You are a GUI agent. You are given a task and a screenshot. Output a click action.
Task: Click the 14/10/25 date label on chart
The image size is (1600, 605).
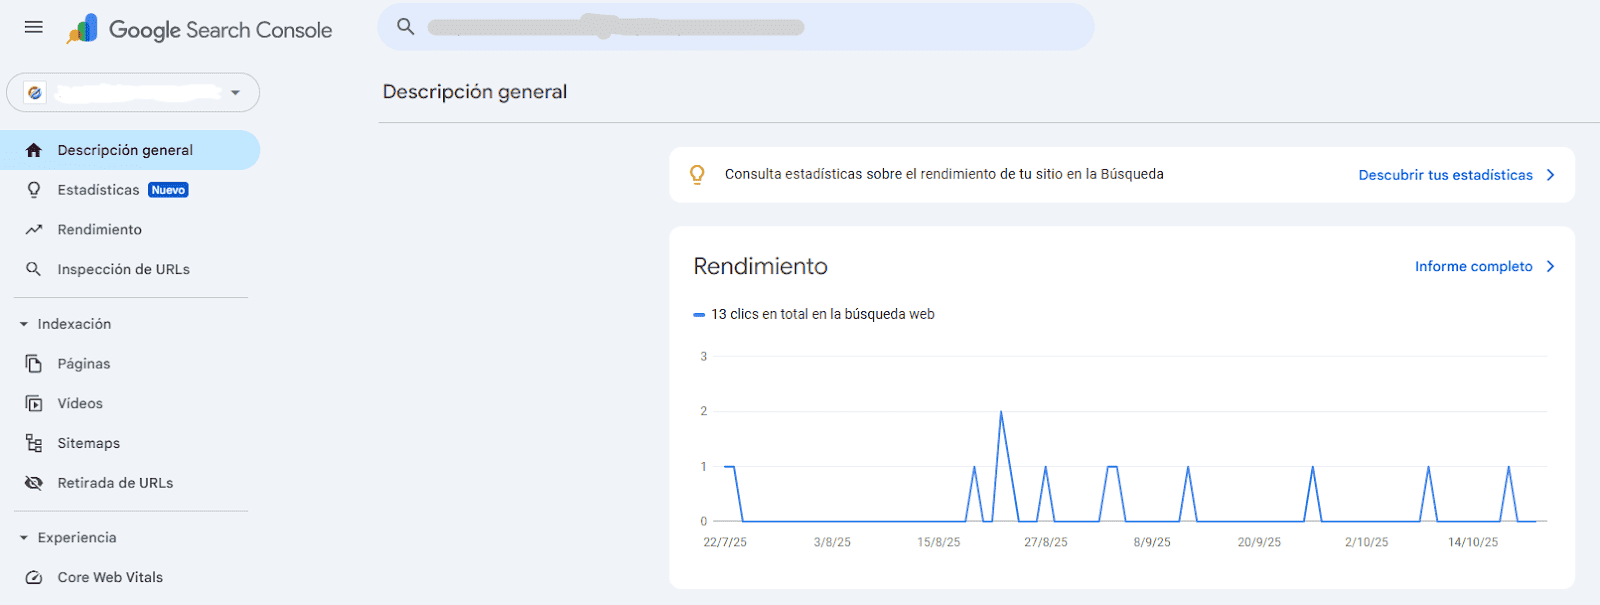(x=1473, y=542)
